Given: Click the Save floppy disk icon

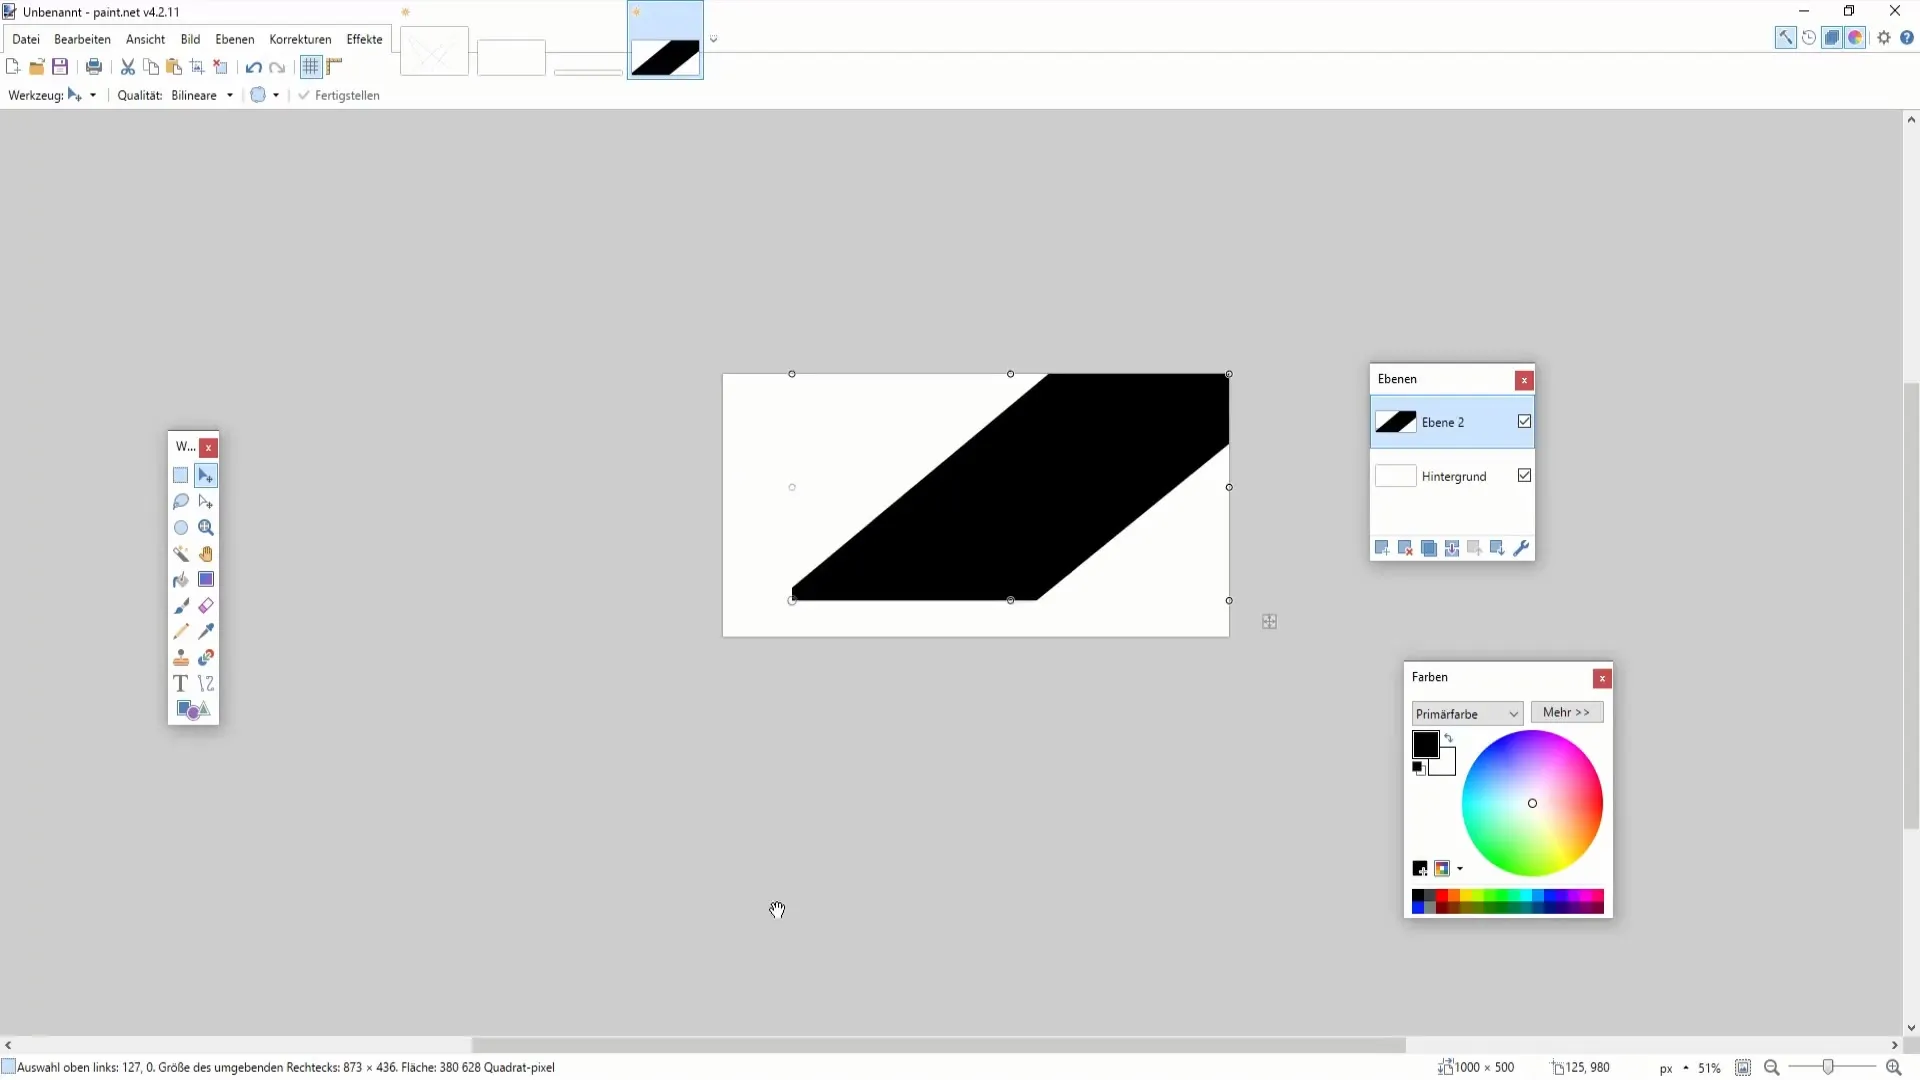Looking at the screenshot, I should (60, 67).
